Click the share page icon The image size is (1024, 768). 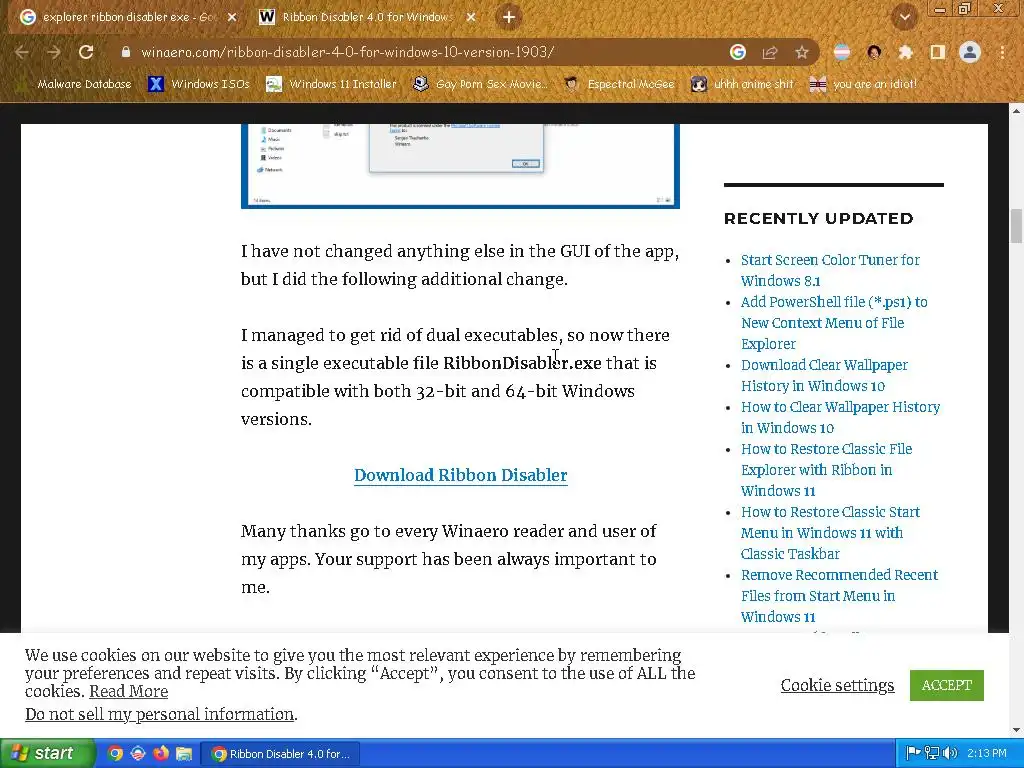770,52
